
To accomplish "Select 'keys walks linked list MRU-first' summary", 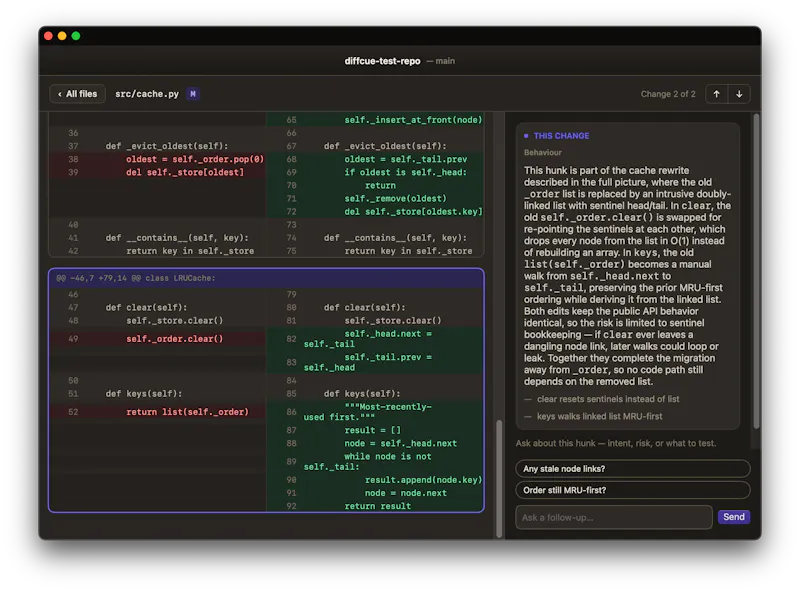I will click(599, 416).
